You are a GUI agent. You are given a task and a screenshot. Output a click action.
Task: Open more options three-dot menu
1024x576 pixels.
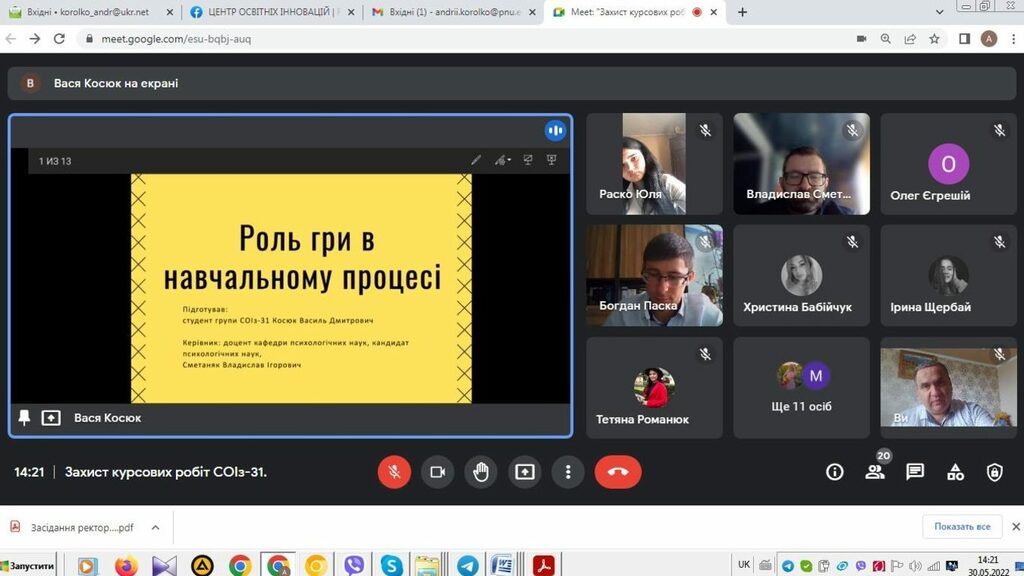[568, 472]
